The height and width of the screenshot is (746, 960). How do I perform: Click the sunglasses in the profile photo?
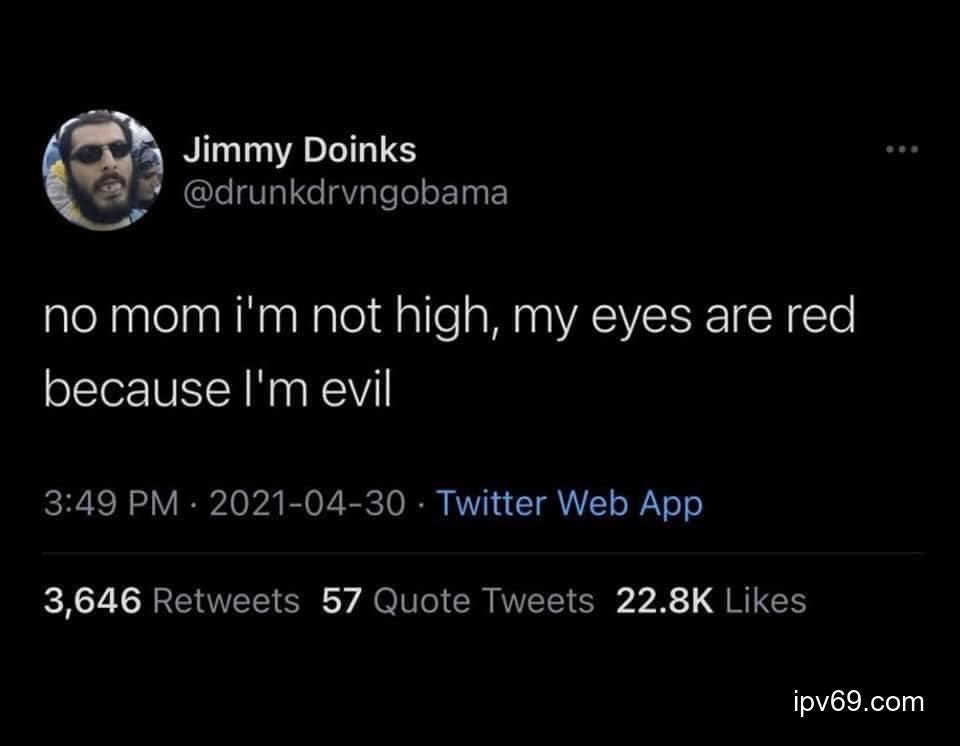pyautogui.click(x=99, y=152)
